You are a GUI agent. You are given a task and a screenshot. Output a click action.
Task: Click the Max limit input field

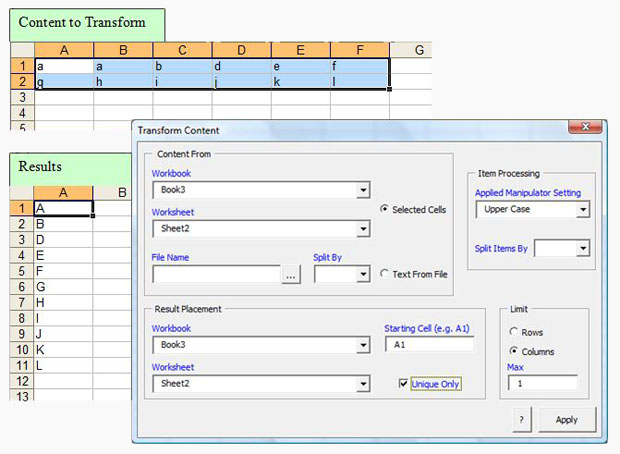(x=541, y=383)
